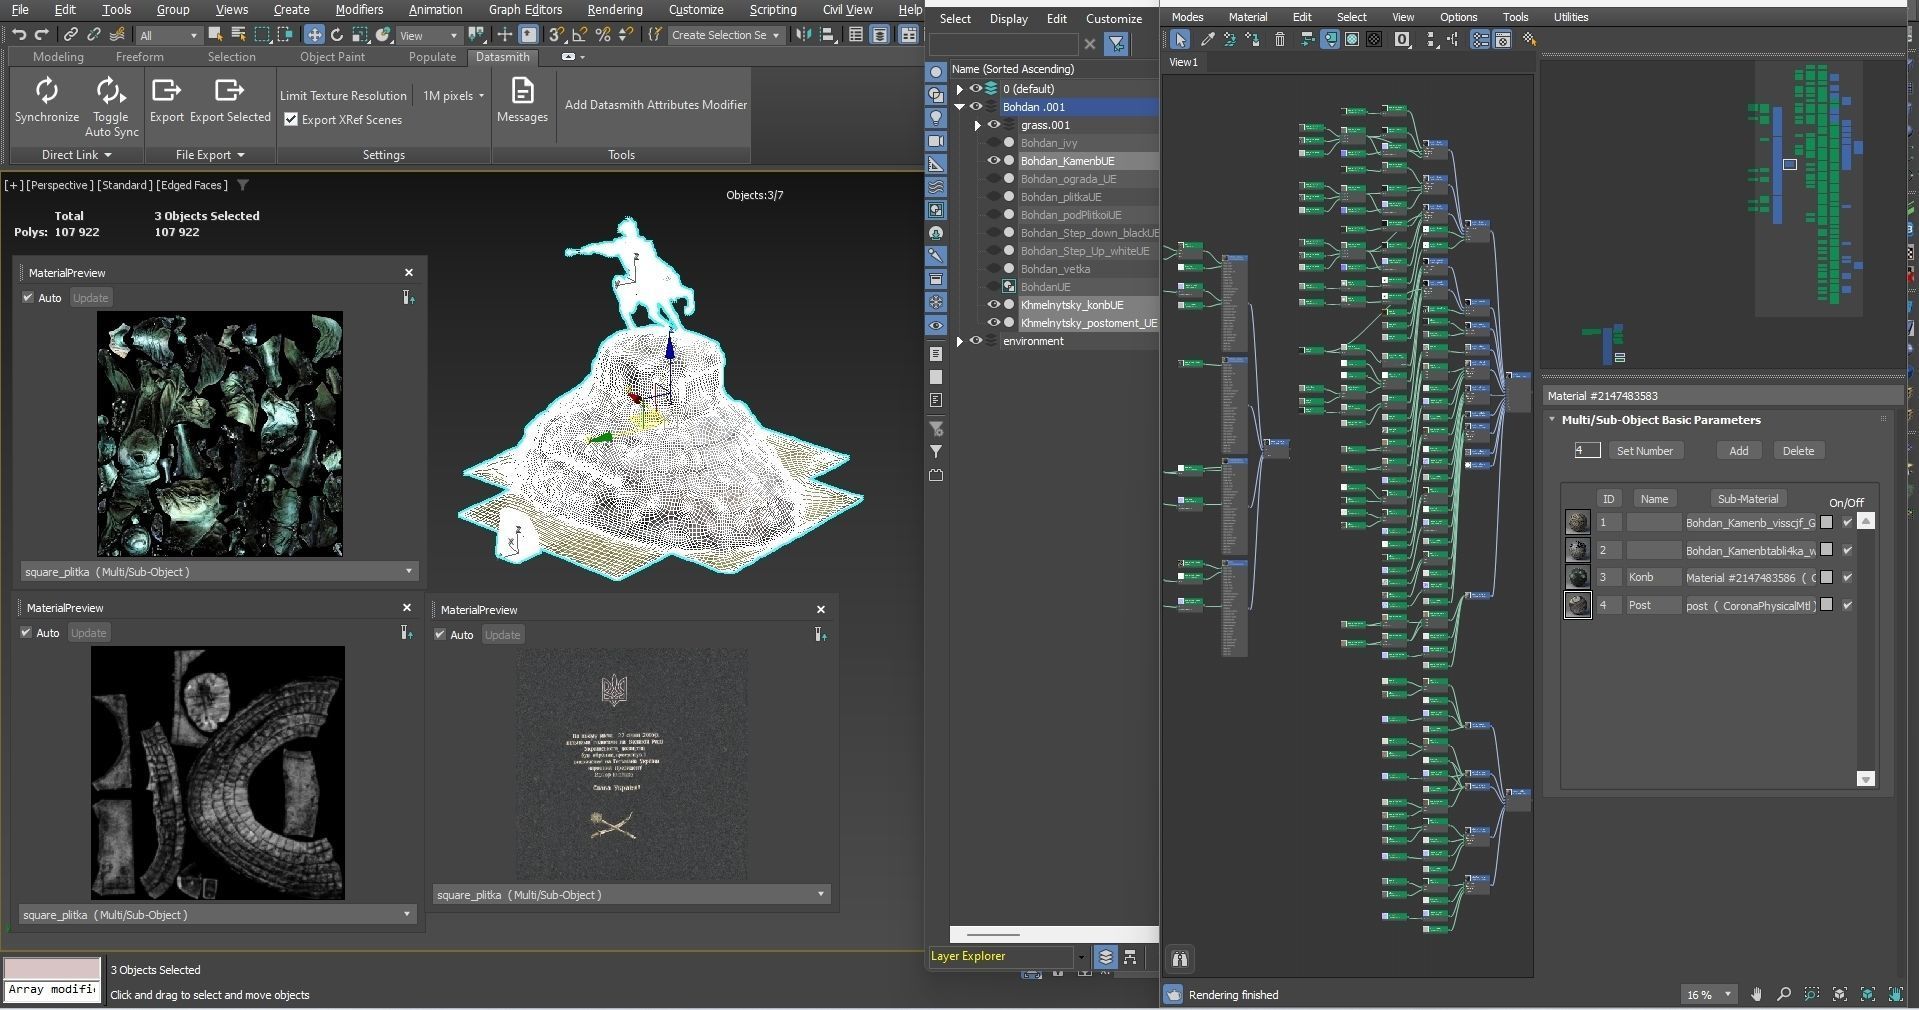Image resolution: width=1919 pixels, height=1010 pixels.
Task: Click the Slate Pan hand tool
Action: (1757, 994)
